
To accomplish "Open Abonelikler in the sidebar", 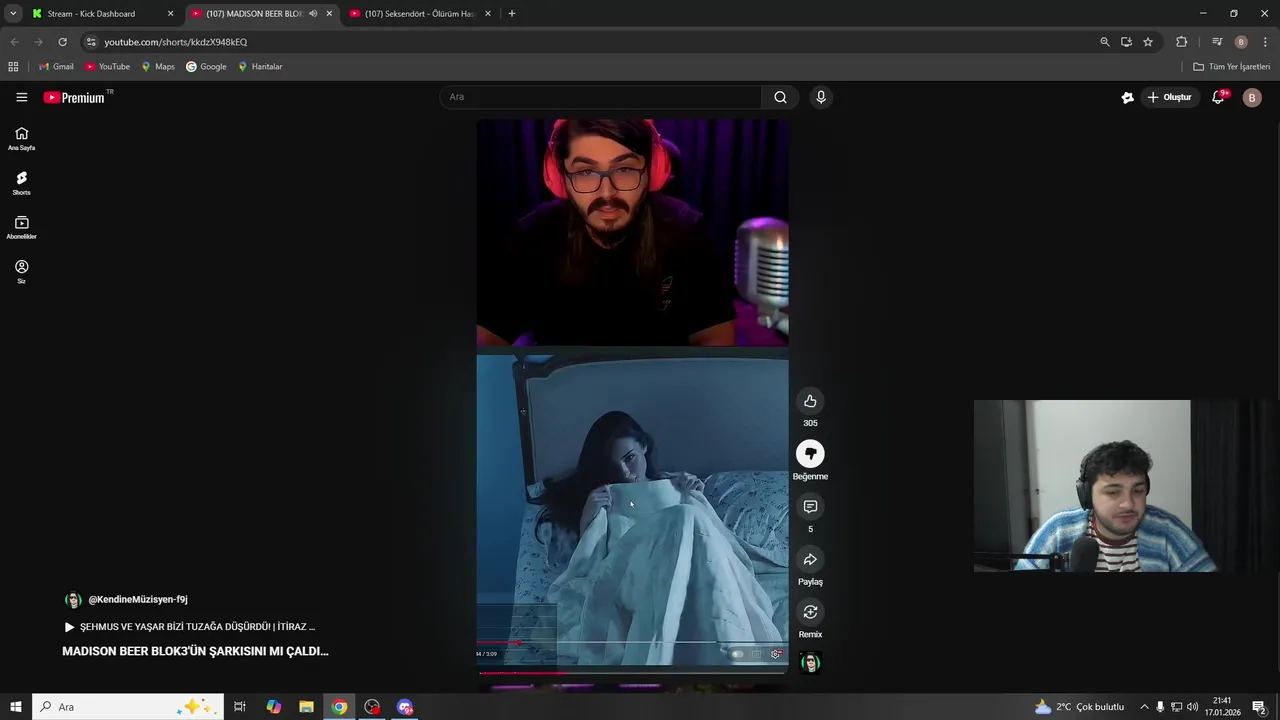I will (21, 228).
